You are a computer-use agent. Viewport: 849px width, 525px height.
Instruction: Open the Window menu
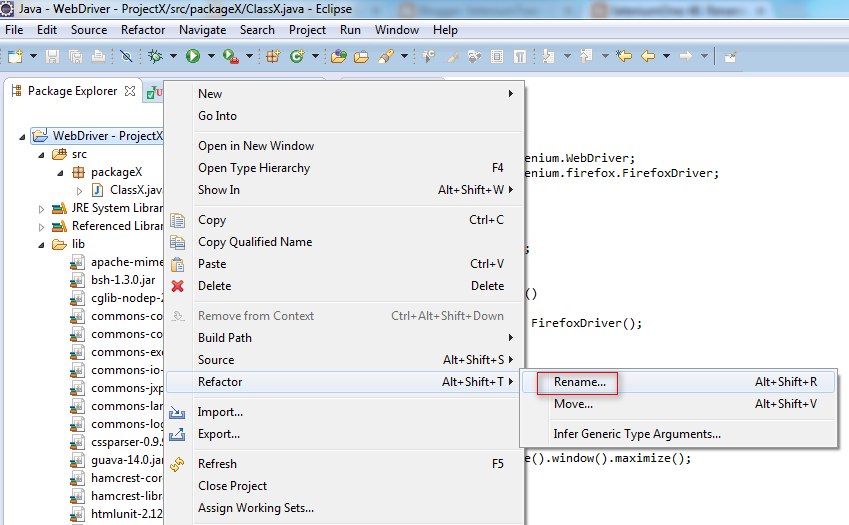click(x=397, y=30)
